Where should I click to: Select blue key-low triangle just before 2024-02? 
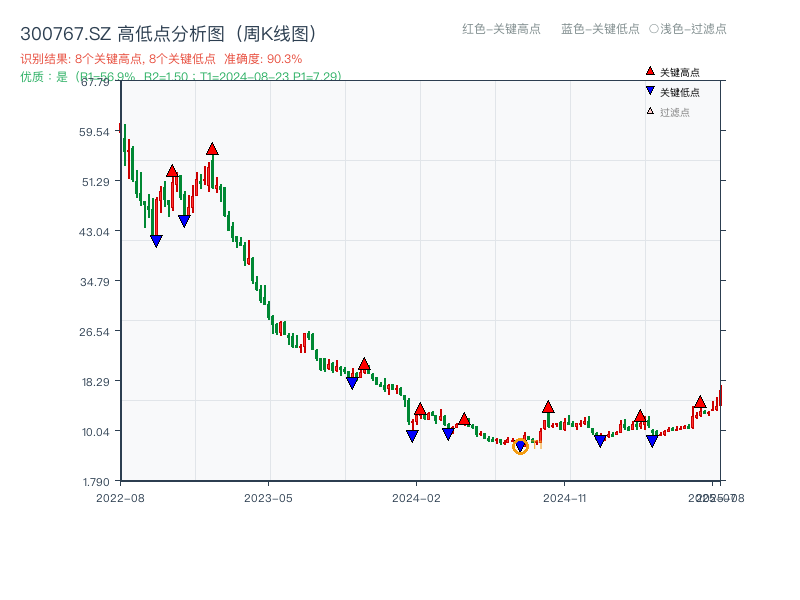412,436
